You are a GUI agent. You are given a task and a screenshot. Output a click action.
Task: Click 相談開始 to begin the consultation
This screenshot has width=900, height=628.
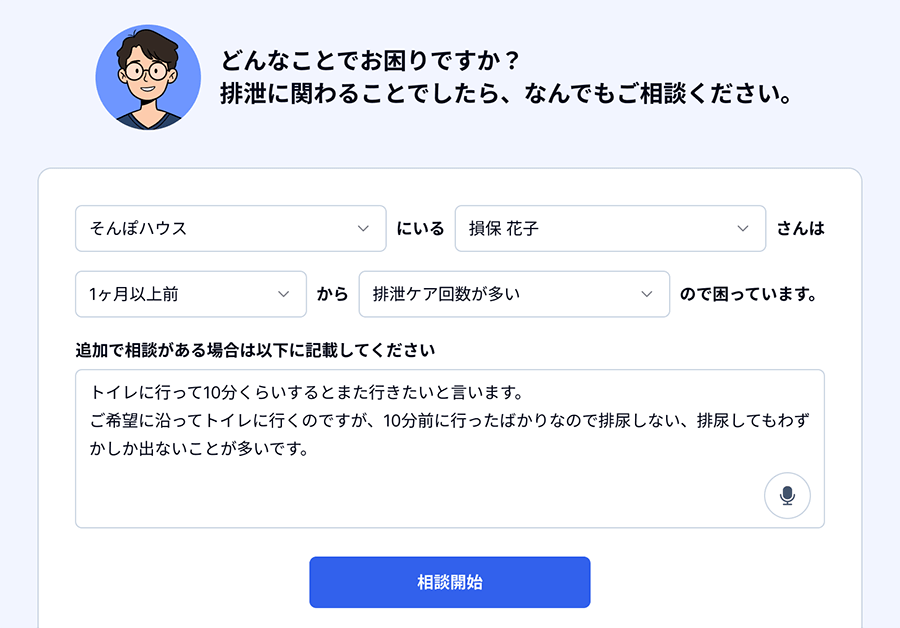449,582
